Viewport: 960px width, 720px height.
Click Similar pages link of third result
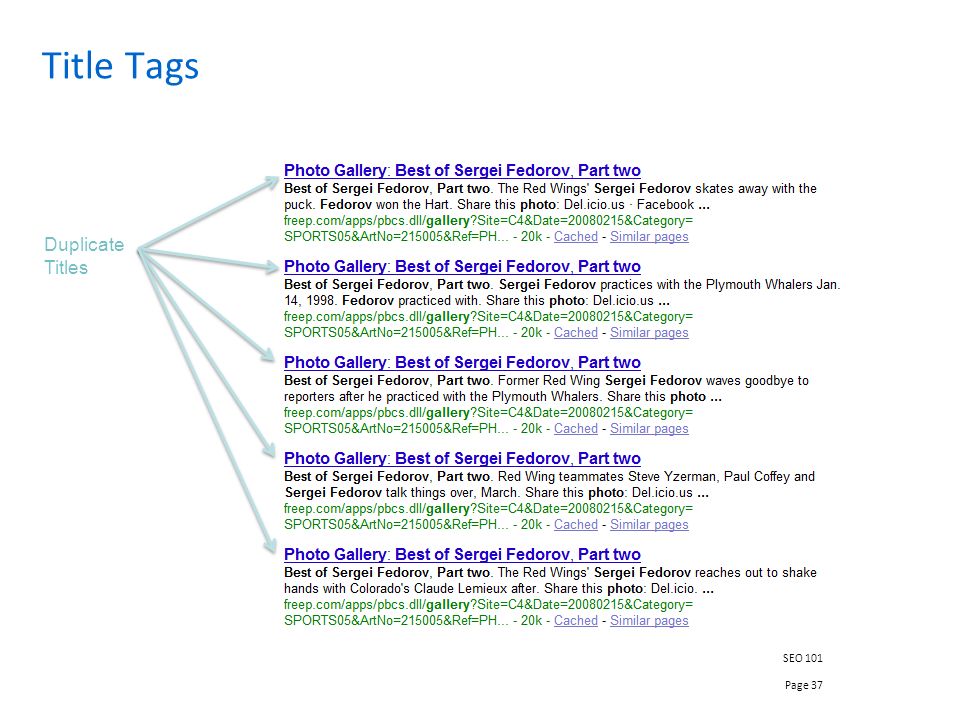coord(649,429)
